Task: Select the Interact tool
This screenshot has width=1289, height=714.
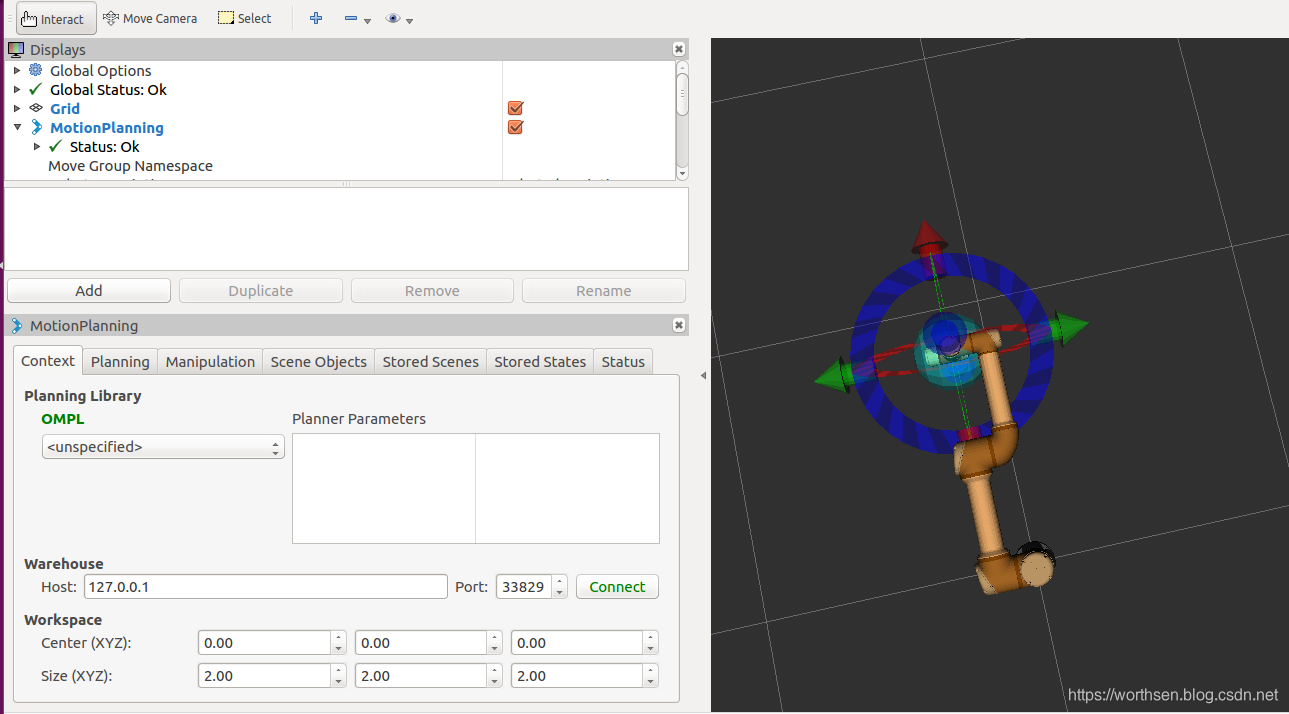Action: (x=56, y=18)
